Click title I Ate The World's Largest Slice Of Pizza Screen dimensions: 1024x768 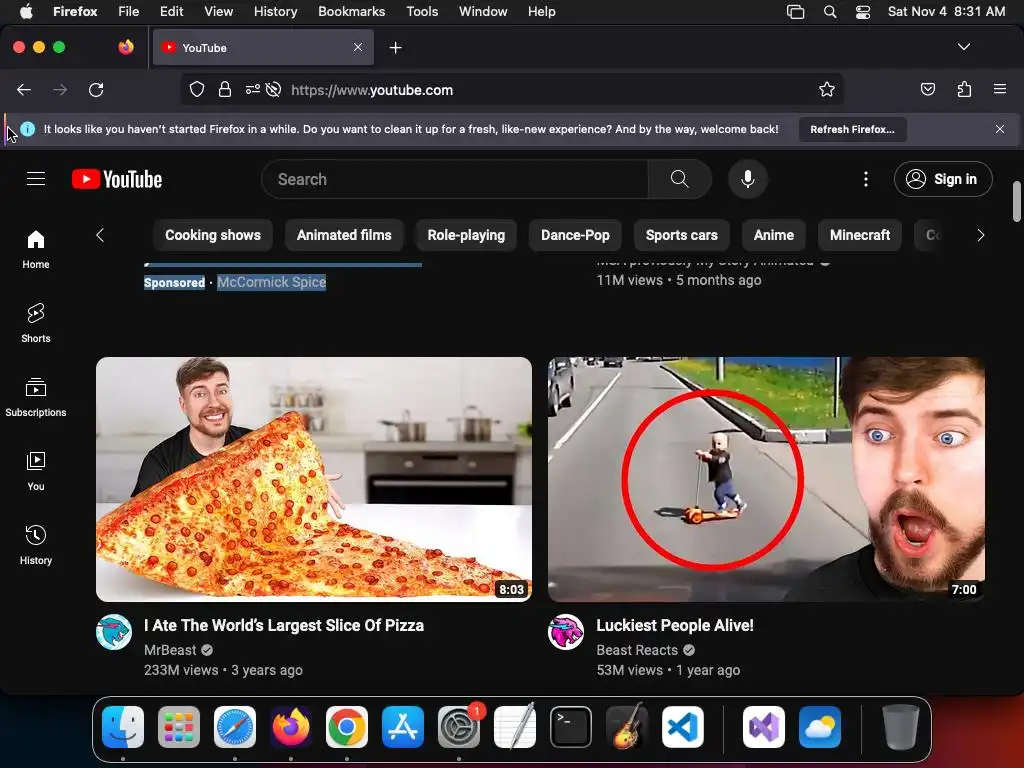(284, 626)
